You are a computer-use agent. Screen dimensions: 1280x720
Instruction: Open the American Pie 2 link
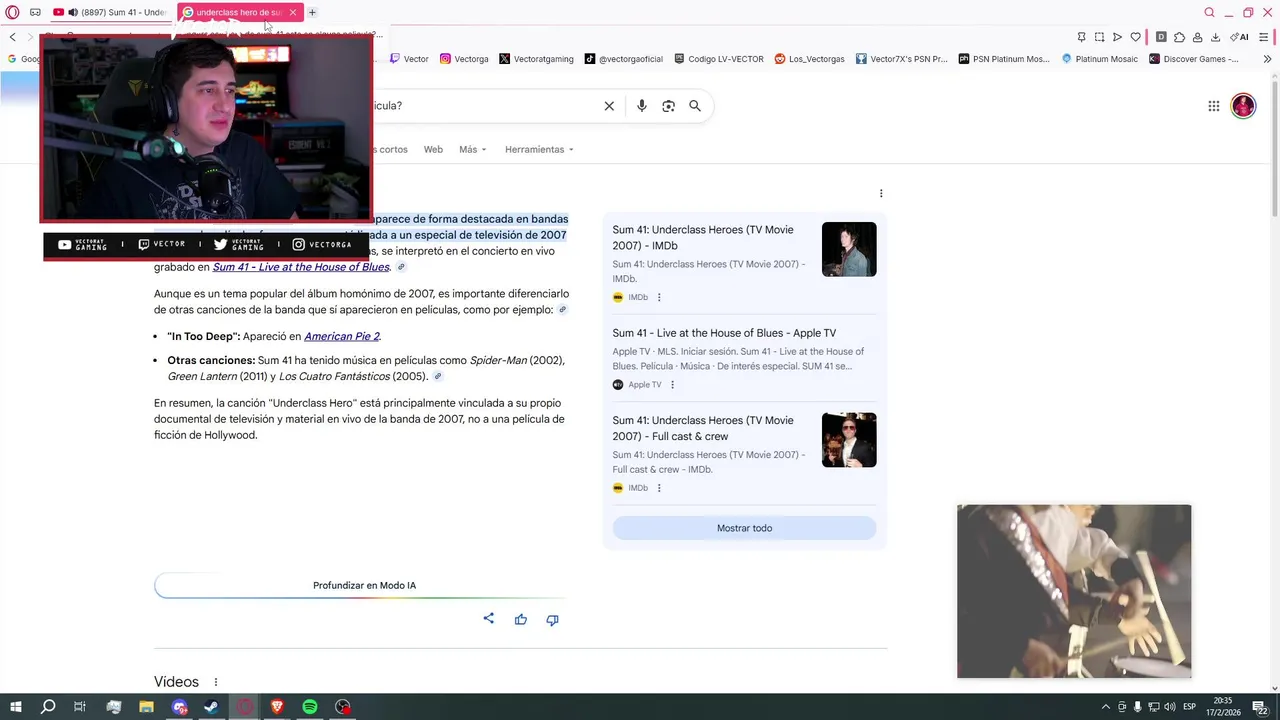tap(342, 336)
